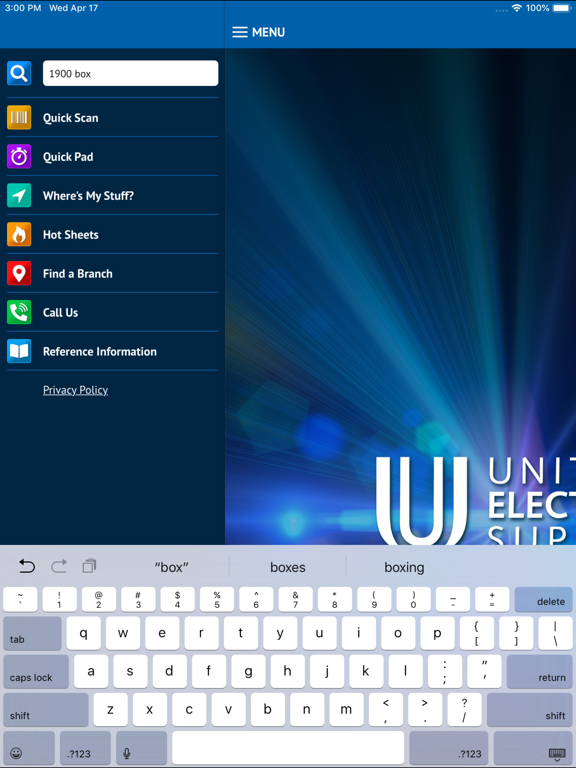
Task: Tap the left shift key
Action: point(46,710)
